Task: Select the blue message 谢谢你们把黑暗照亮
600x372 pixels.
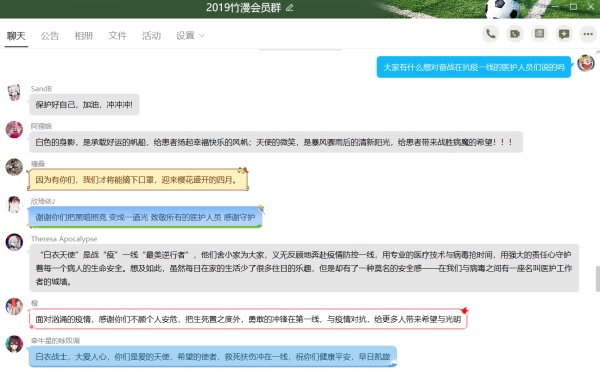Action: [x=145, y=217]
